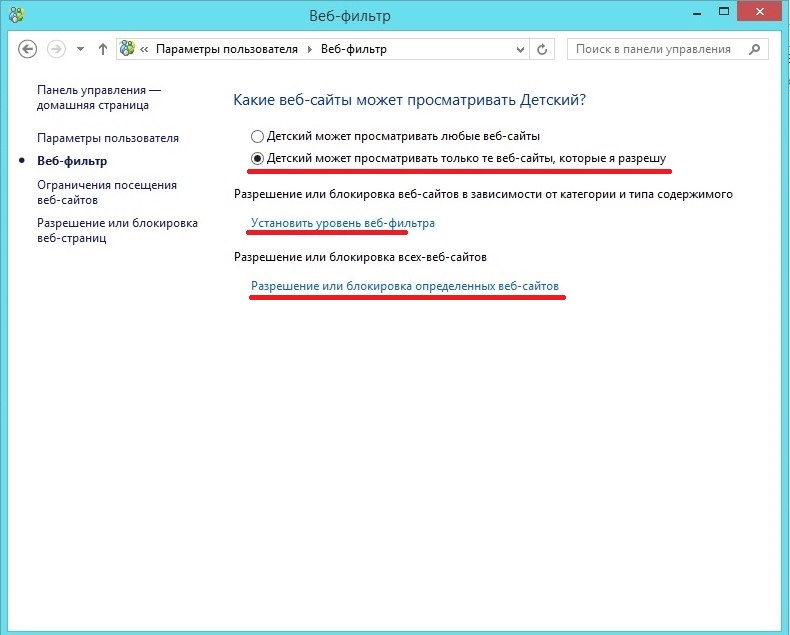Select radio: Детский может просматривать любые веб-сайты

tap(257, 137)
